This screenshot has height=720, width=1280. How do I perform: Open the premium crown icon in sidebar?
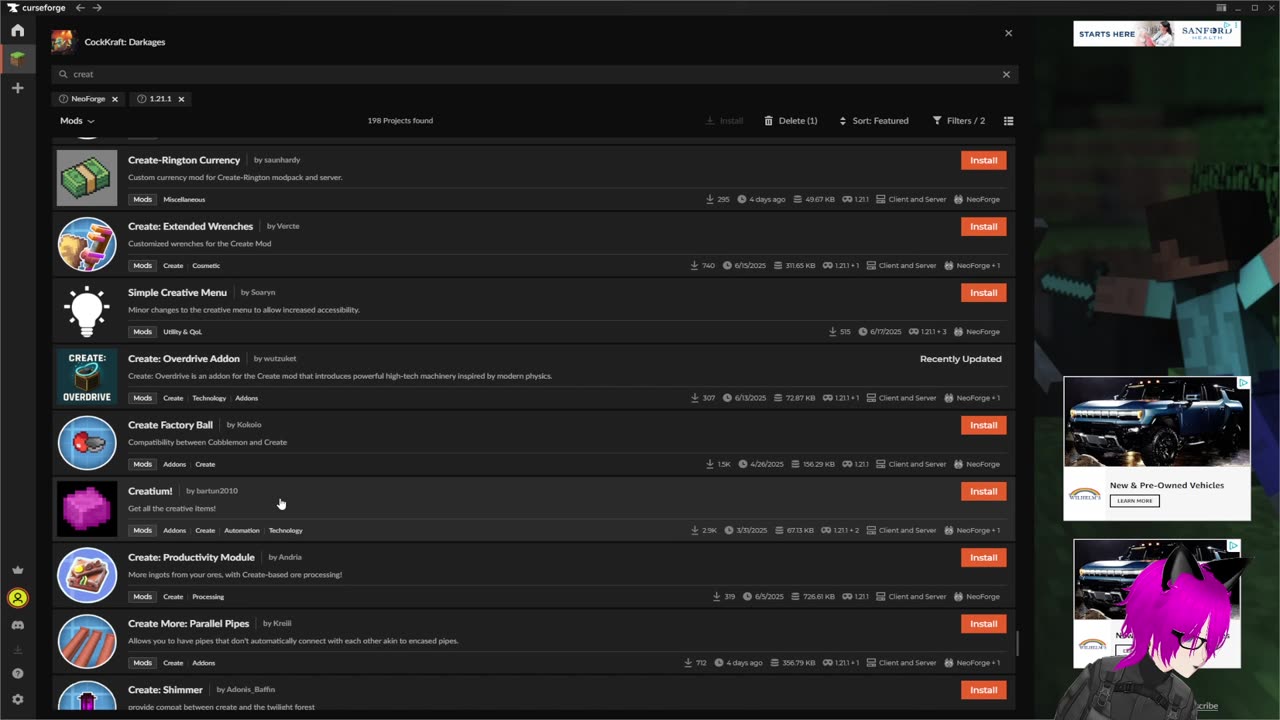coord(17,570)
